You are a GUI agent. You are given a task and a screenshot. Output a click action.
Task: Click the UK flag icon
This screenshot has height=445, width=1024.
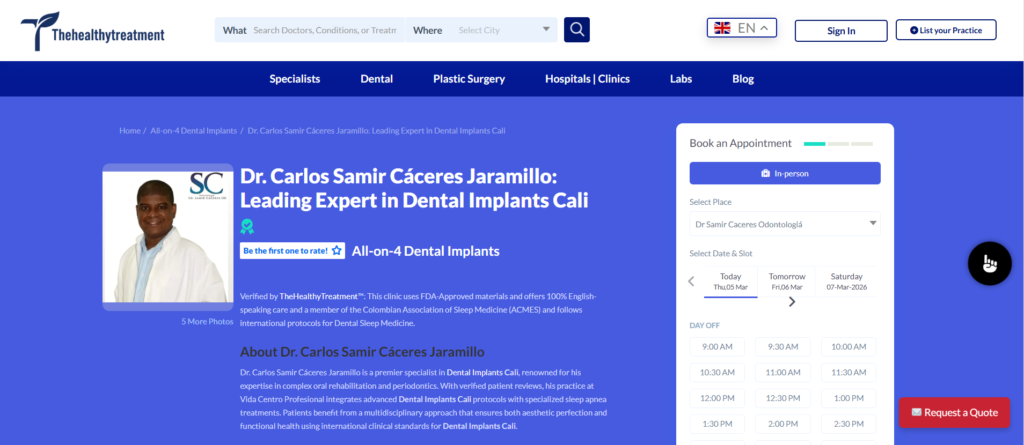pyautogui.click(x=722, y=27)
